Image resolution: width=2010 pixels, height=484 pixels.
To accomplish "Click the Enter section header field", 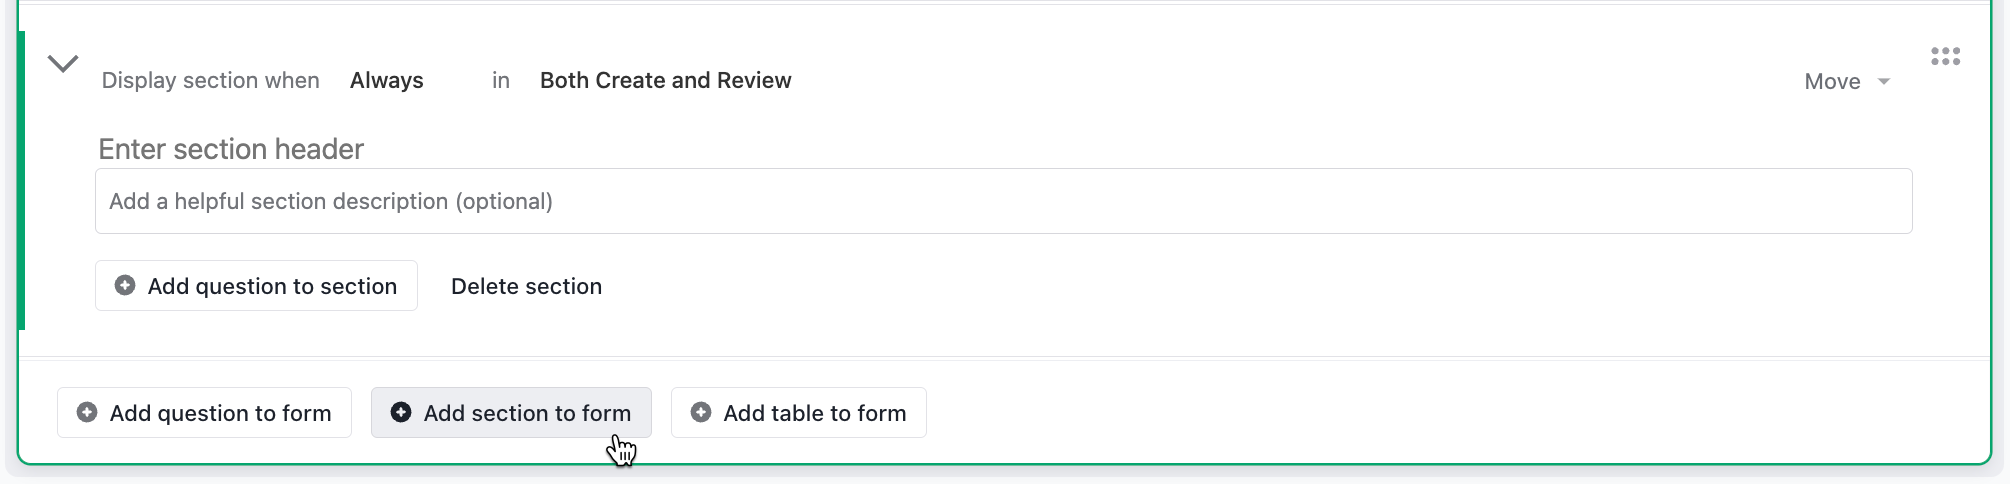I will point(231,149).
